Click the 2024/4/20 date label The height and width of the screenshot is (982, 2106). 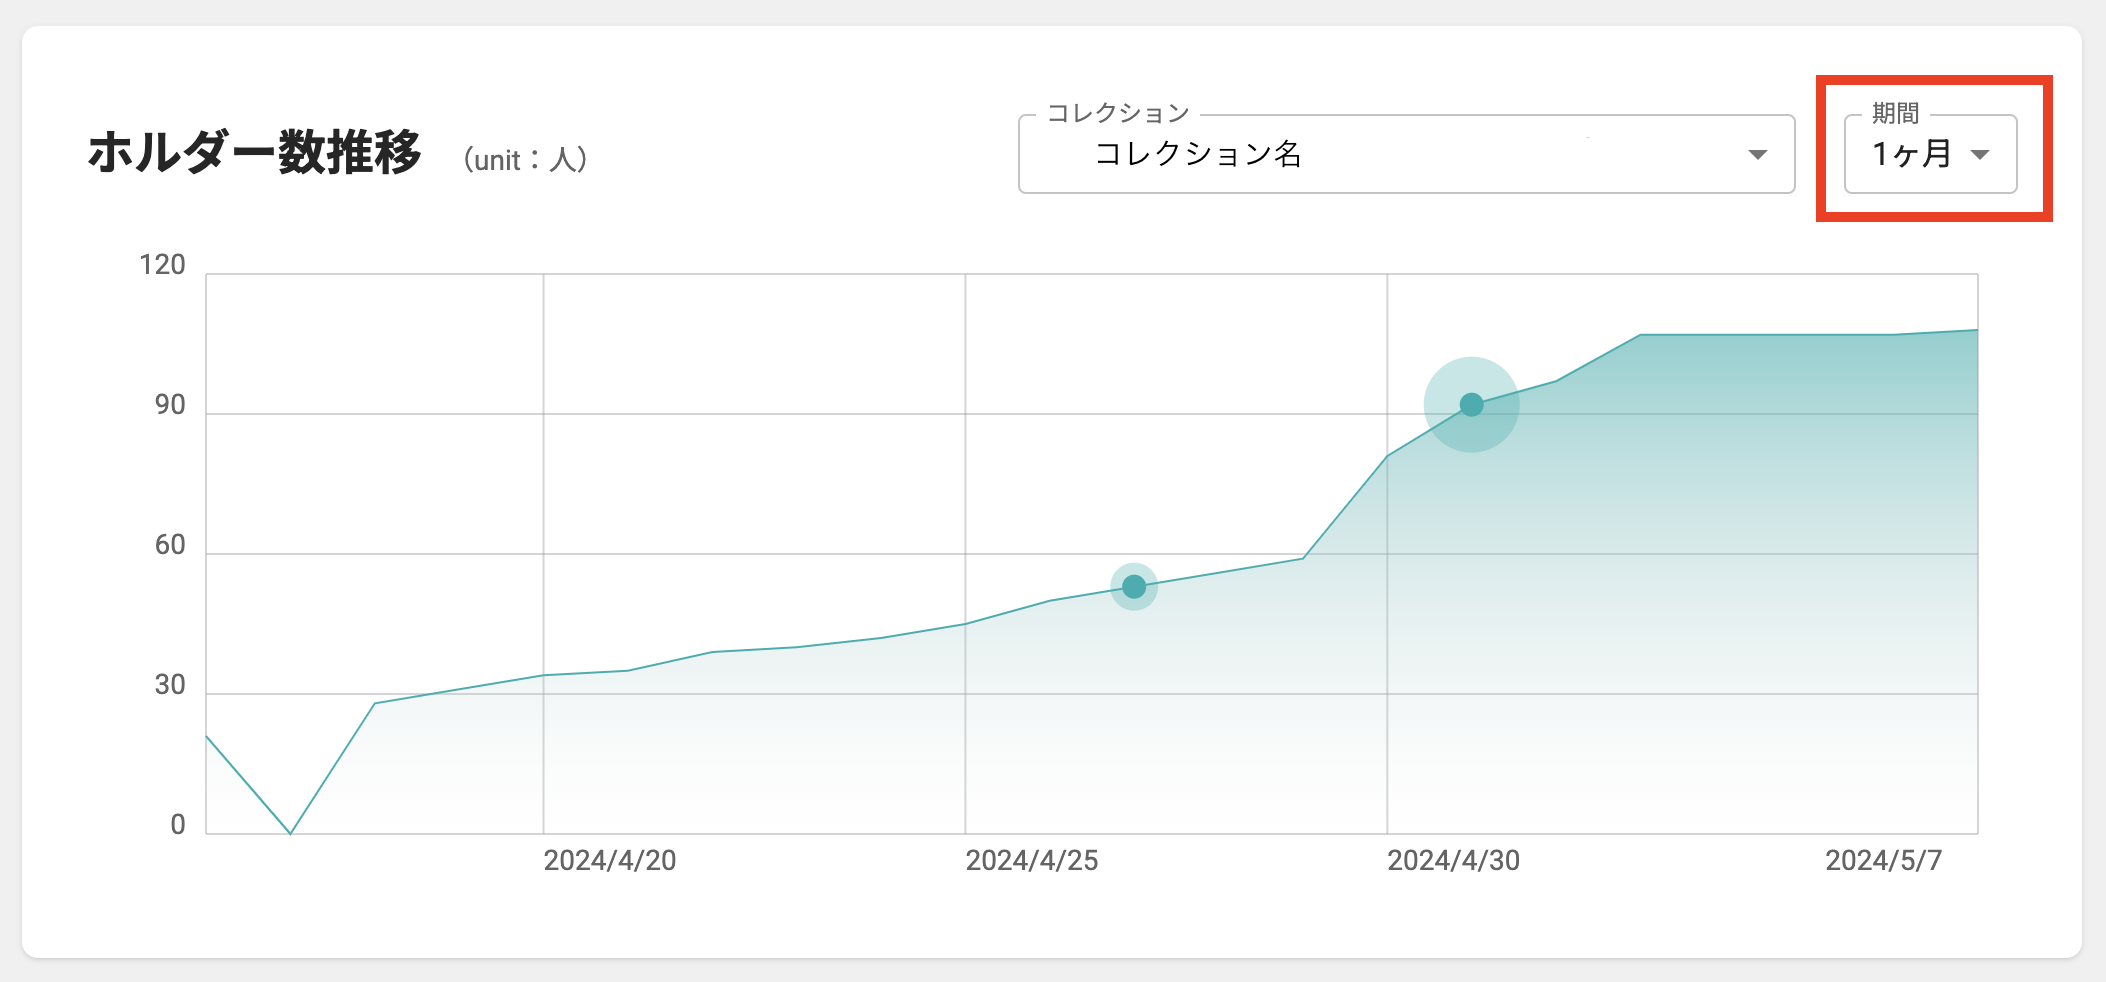coord(609,861)
